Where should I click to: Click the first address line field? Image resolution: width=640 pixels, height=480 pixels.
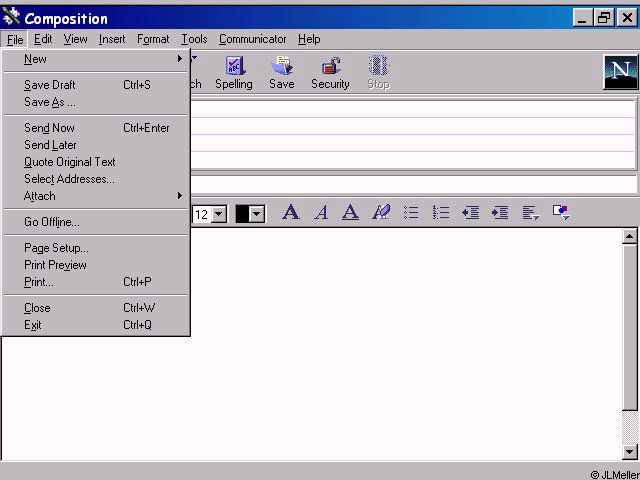coord(411,109)
